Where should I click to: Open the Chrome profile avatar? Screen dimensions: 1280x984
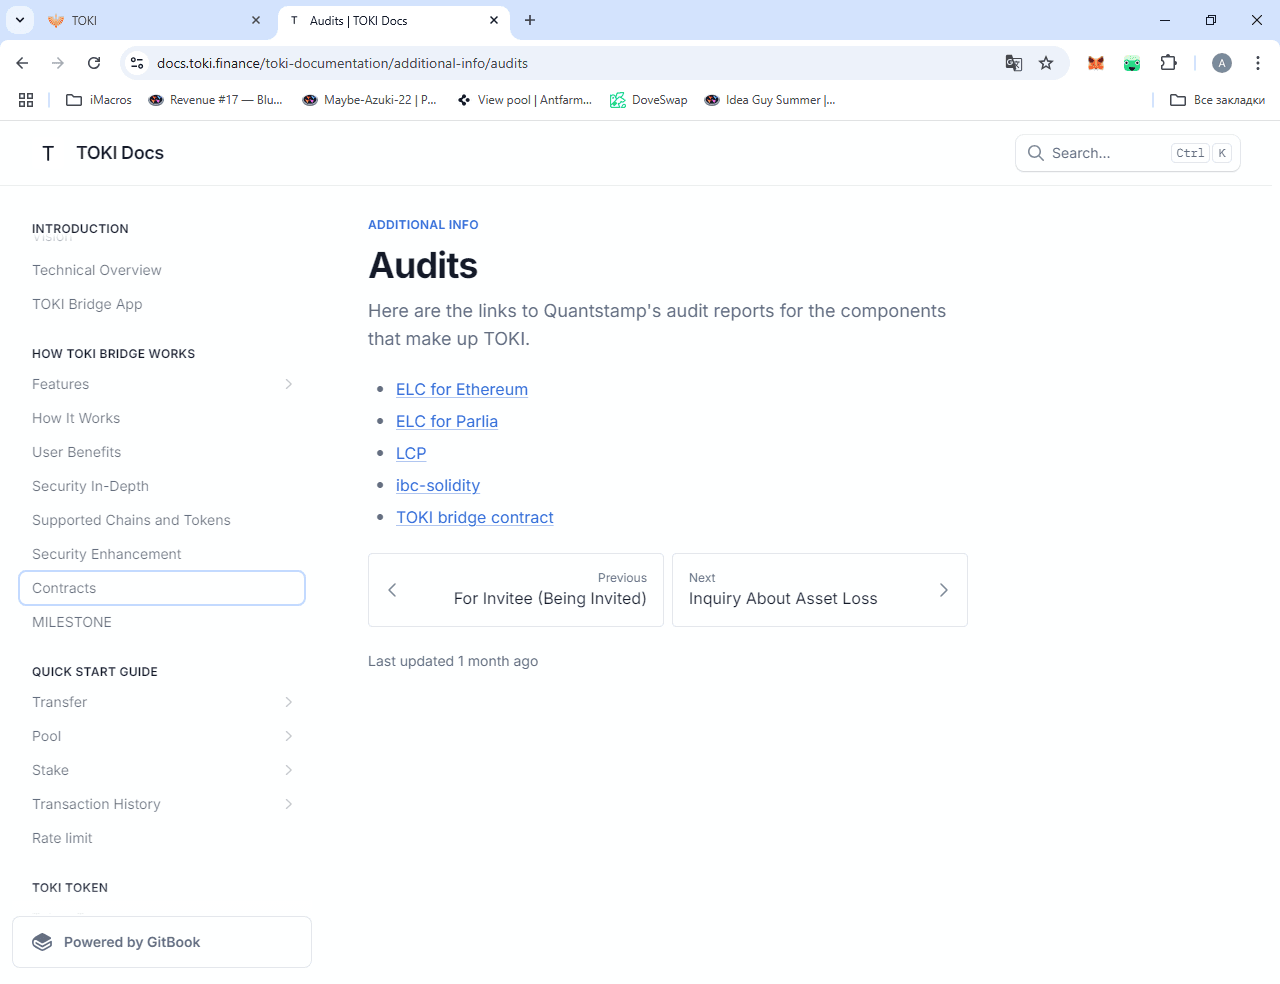tap(1222, 63)
